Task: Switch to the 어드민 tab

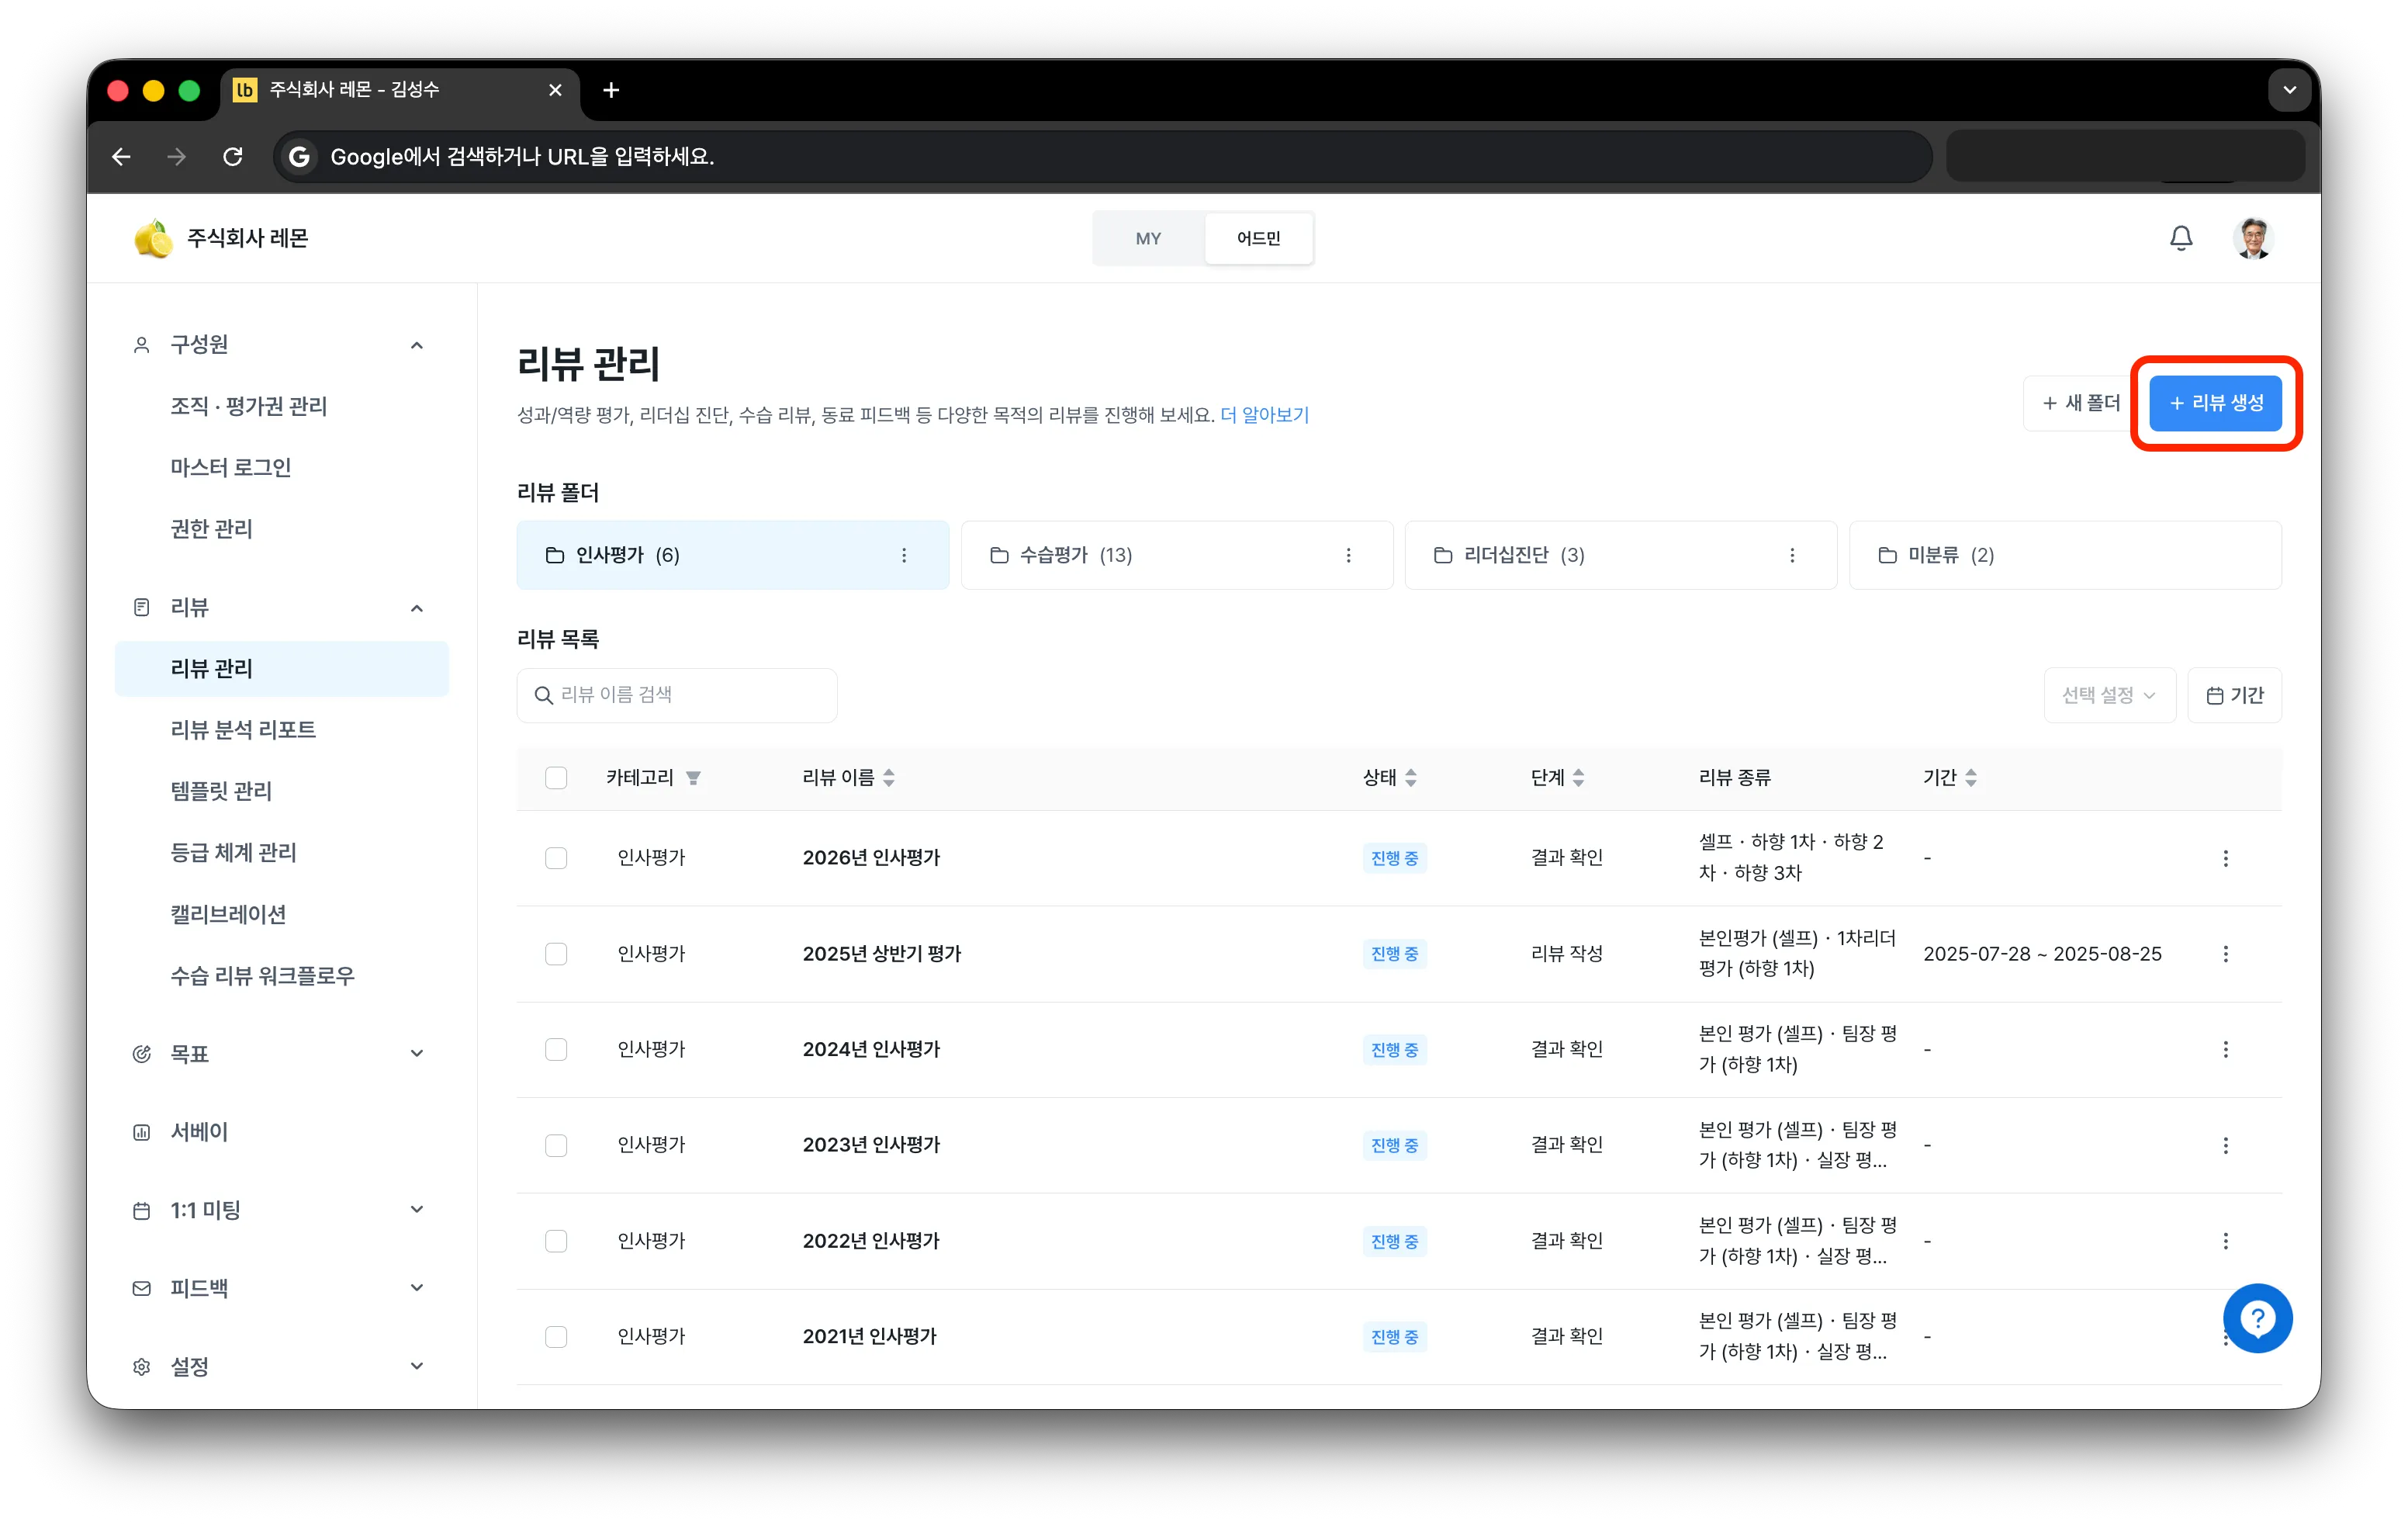Action: 1258,238
